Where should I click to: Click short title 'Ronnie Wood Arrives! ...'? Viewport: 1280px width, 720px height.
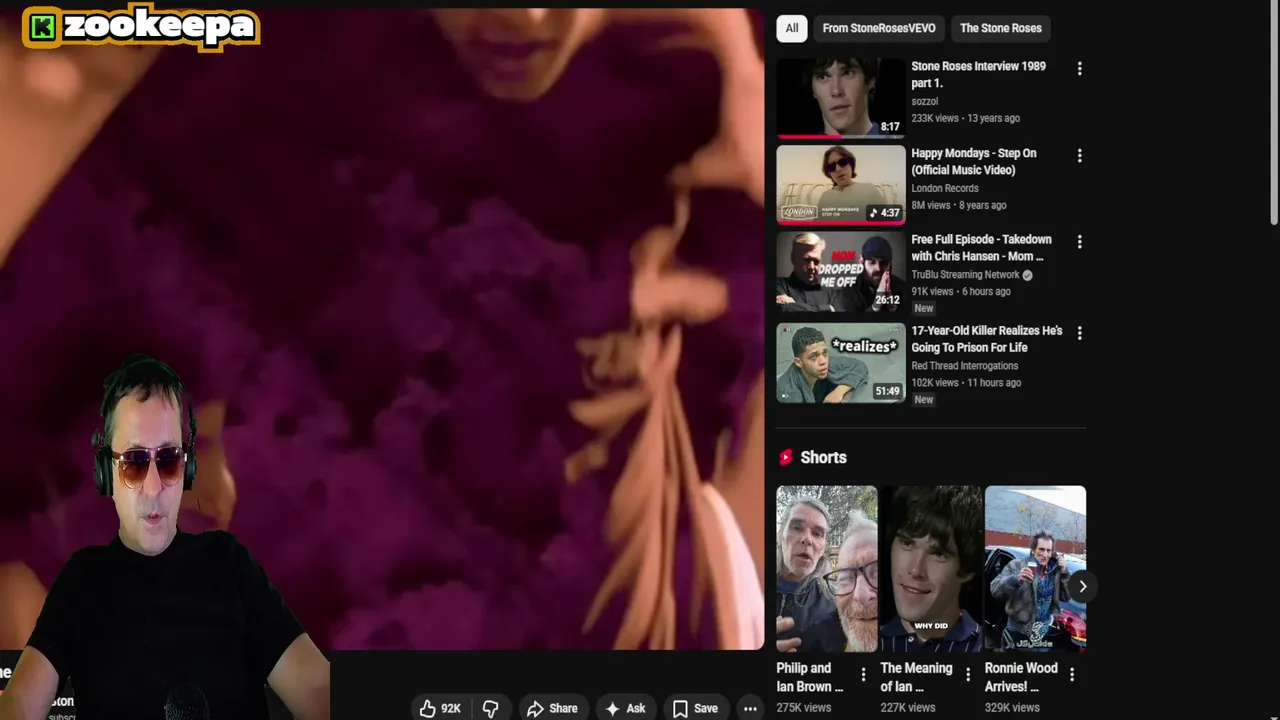click(1020, 677)
